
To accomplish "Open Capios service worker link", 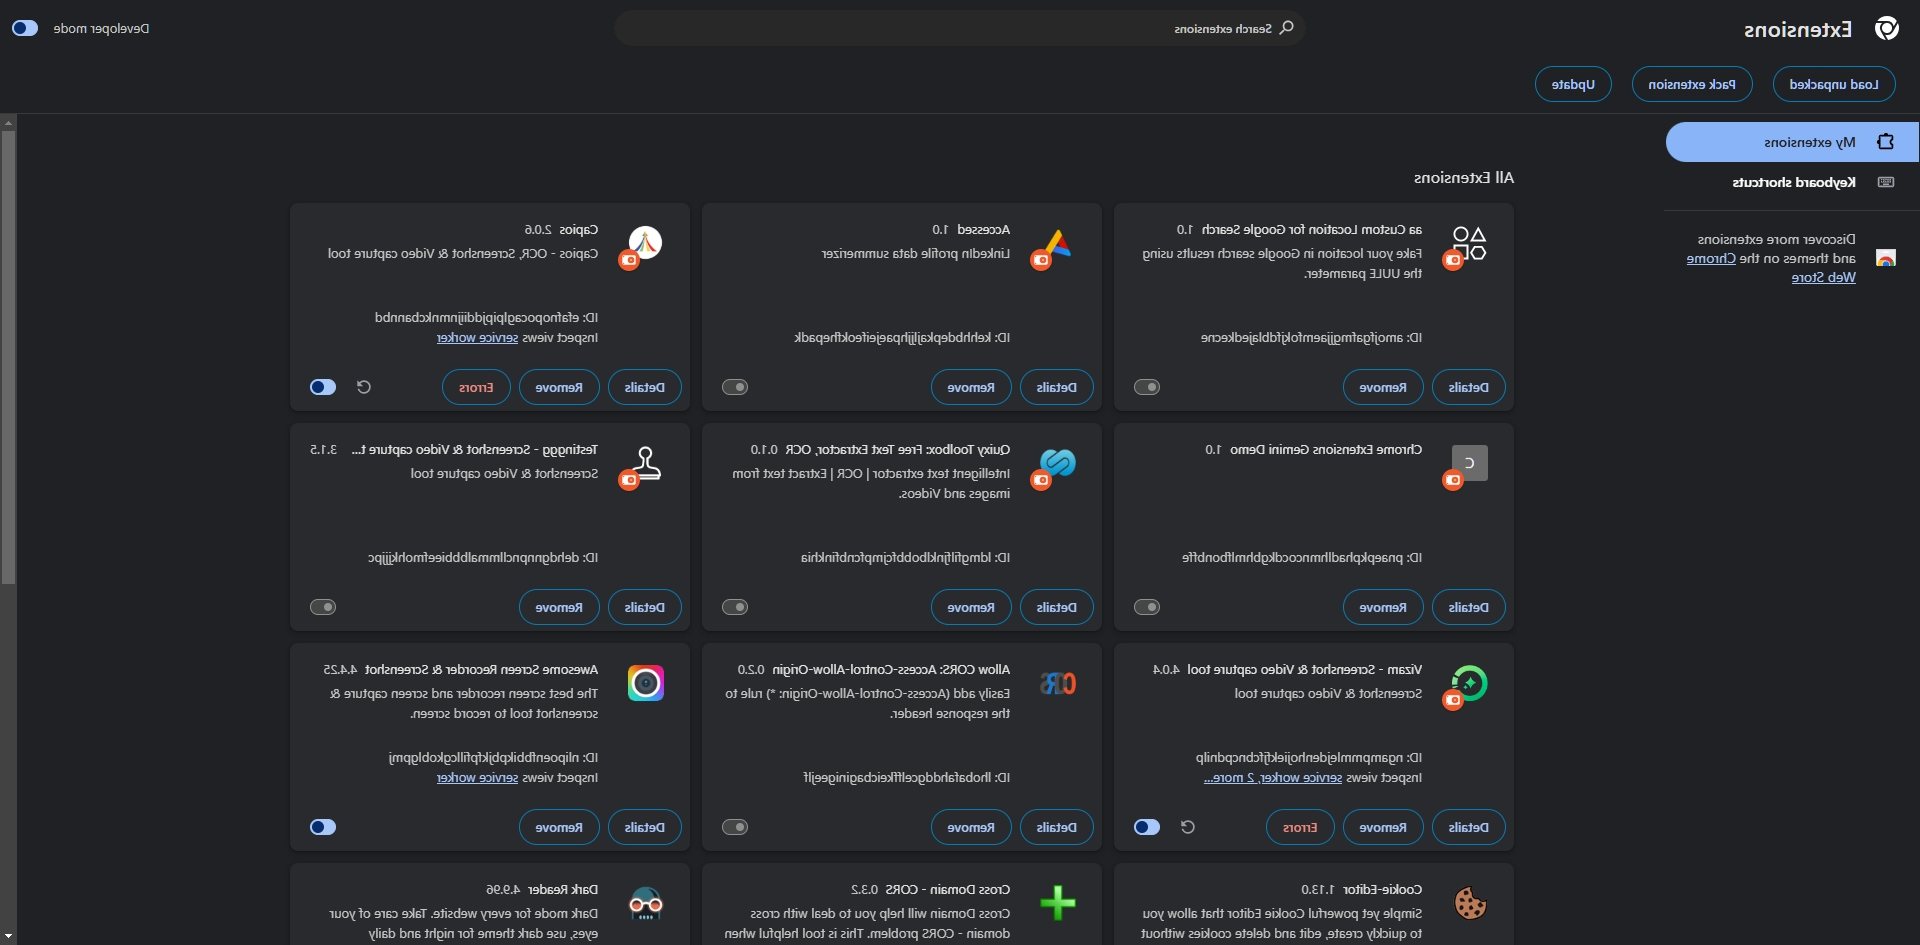I will tap(477, 338).
